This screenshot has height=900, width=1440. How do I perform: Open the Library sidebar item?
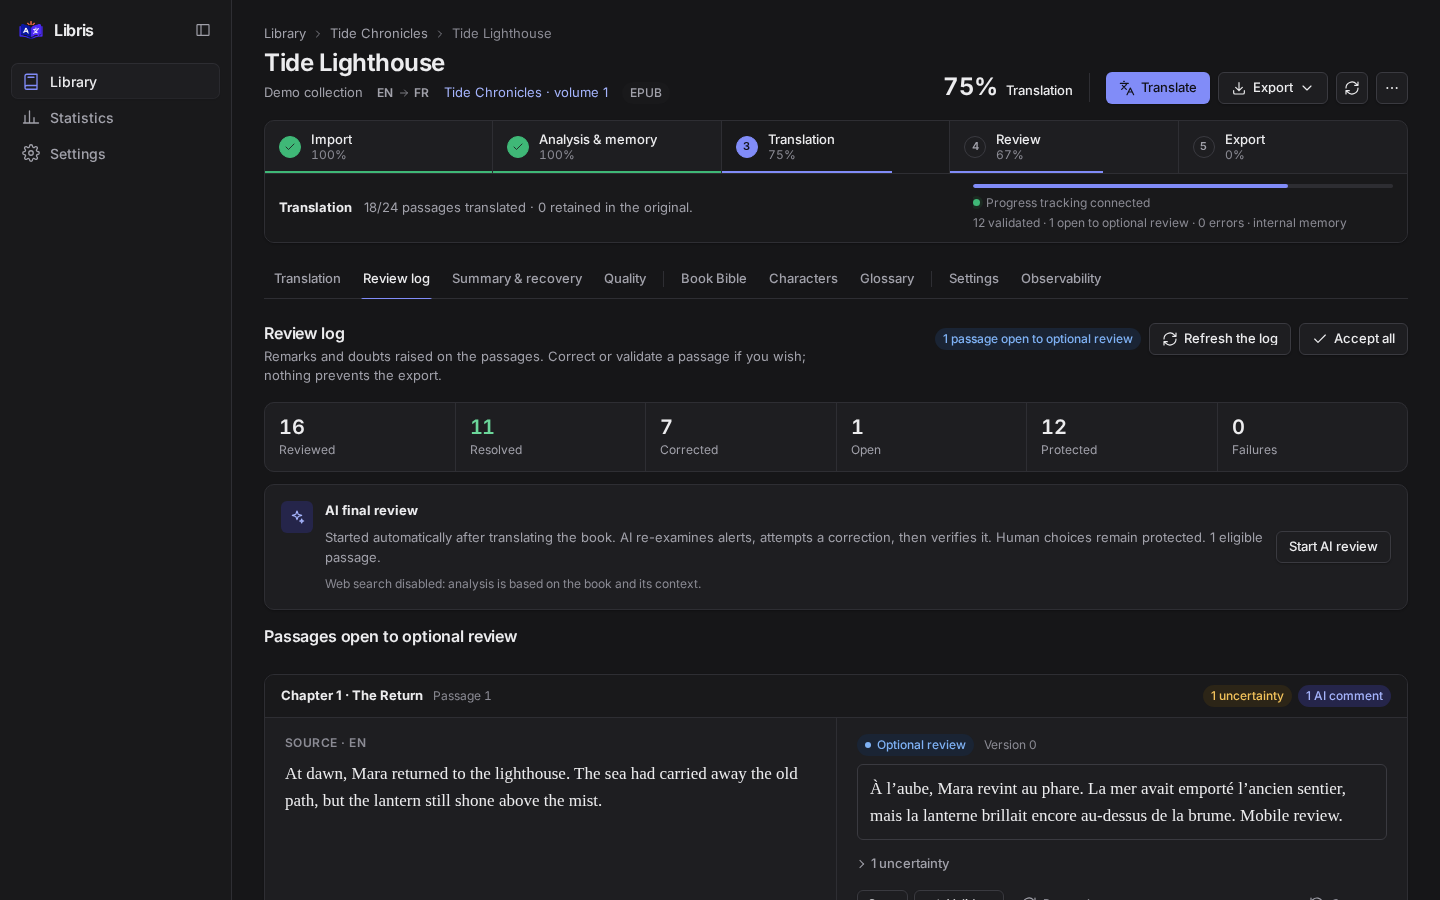(115, 82)
